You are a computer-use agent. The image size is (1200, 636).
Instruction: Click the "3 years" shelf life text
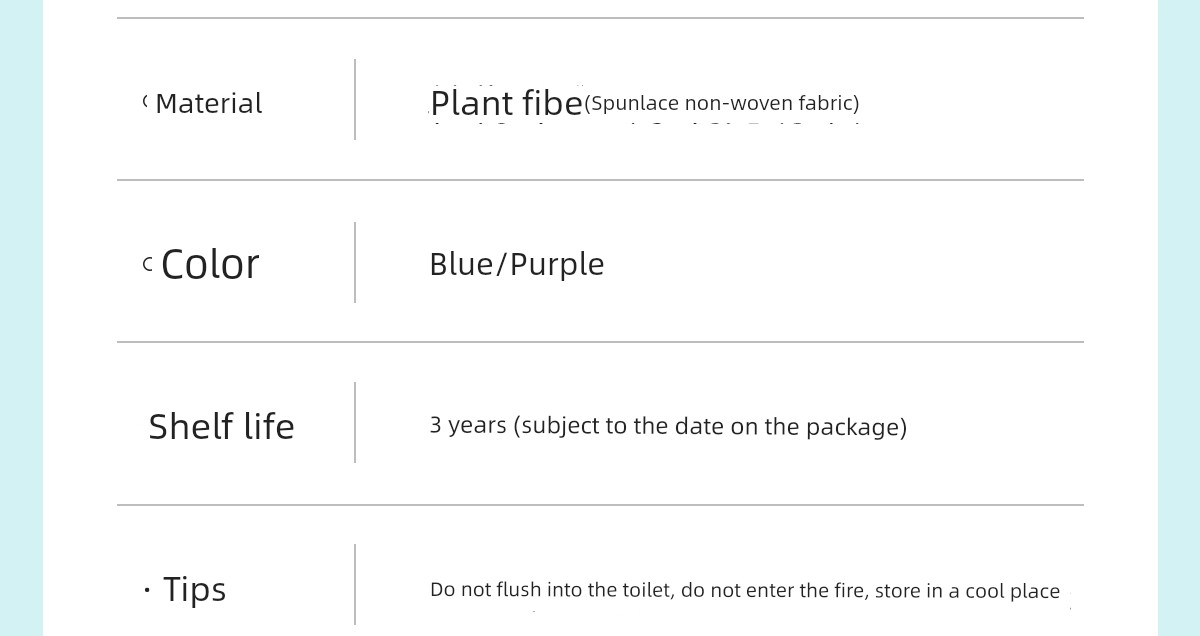click(468, 426)
